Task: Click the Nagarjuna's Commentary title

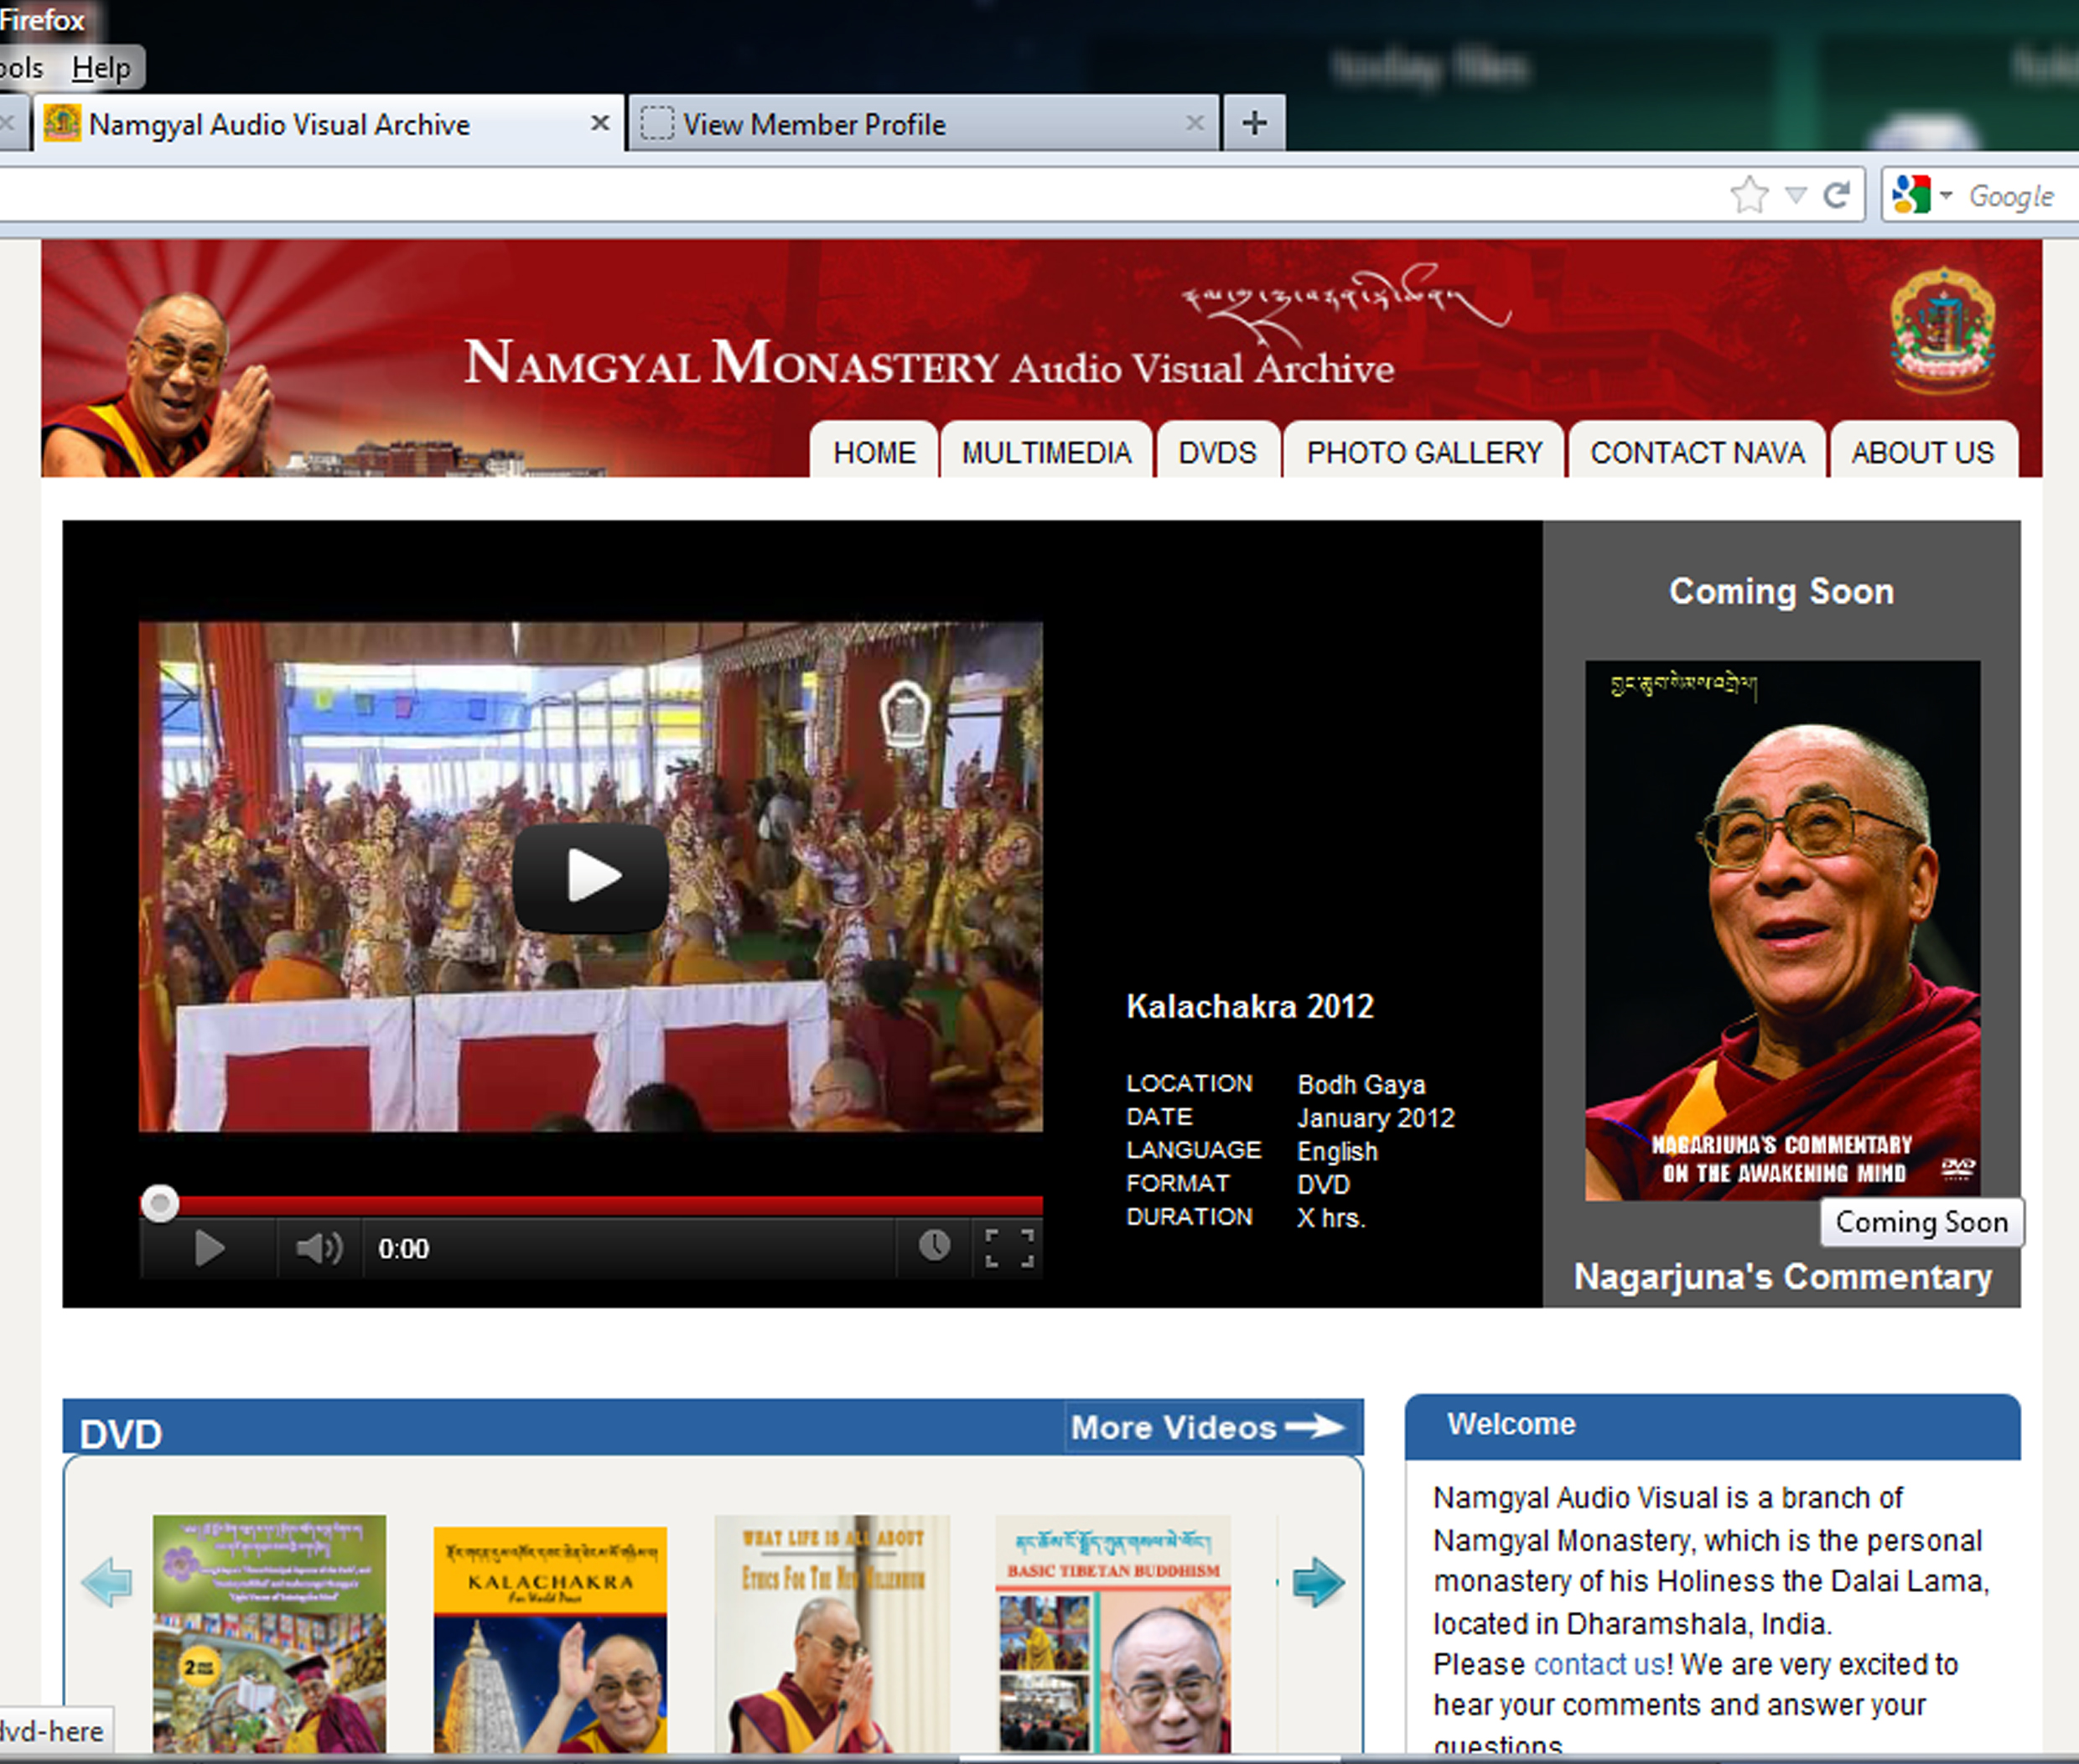Action: point(1782,1277)
